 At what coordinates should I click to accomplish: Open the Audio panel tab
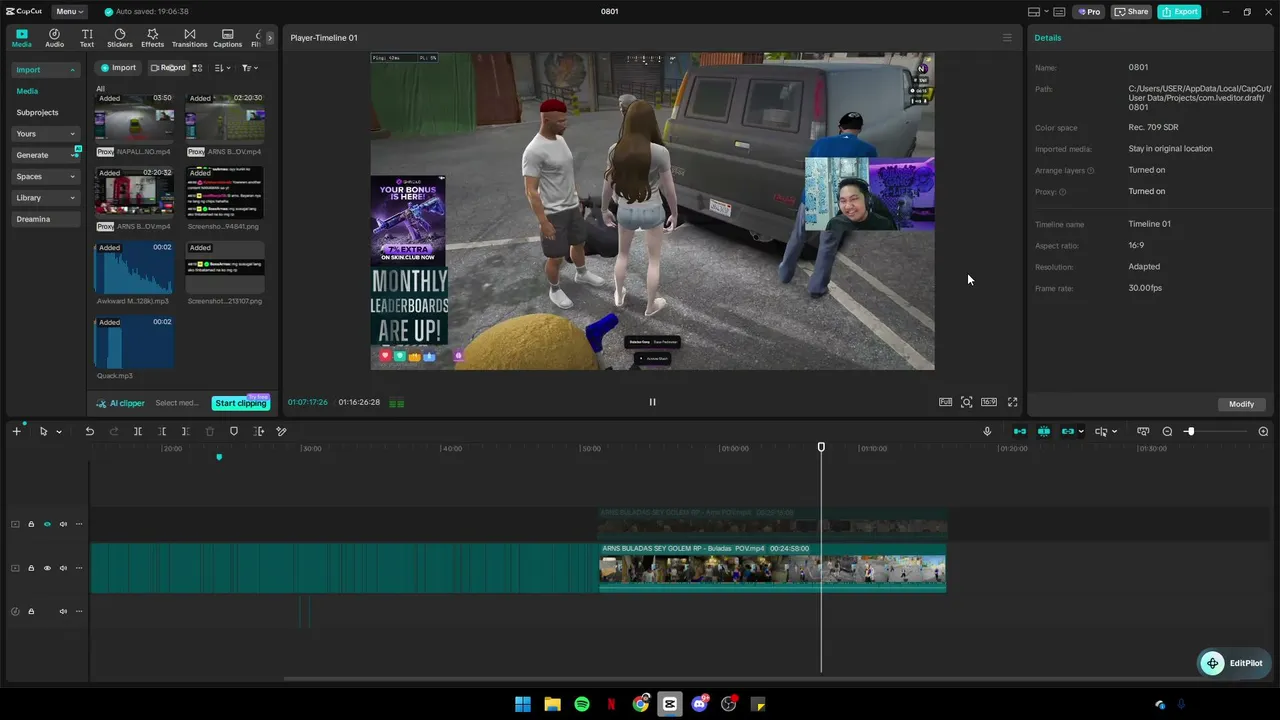(54, 38)
